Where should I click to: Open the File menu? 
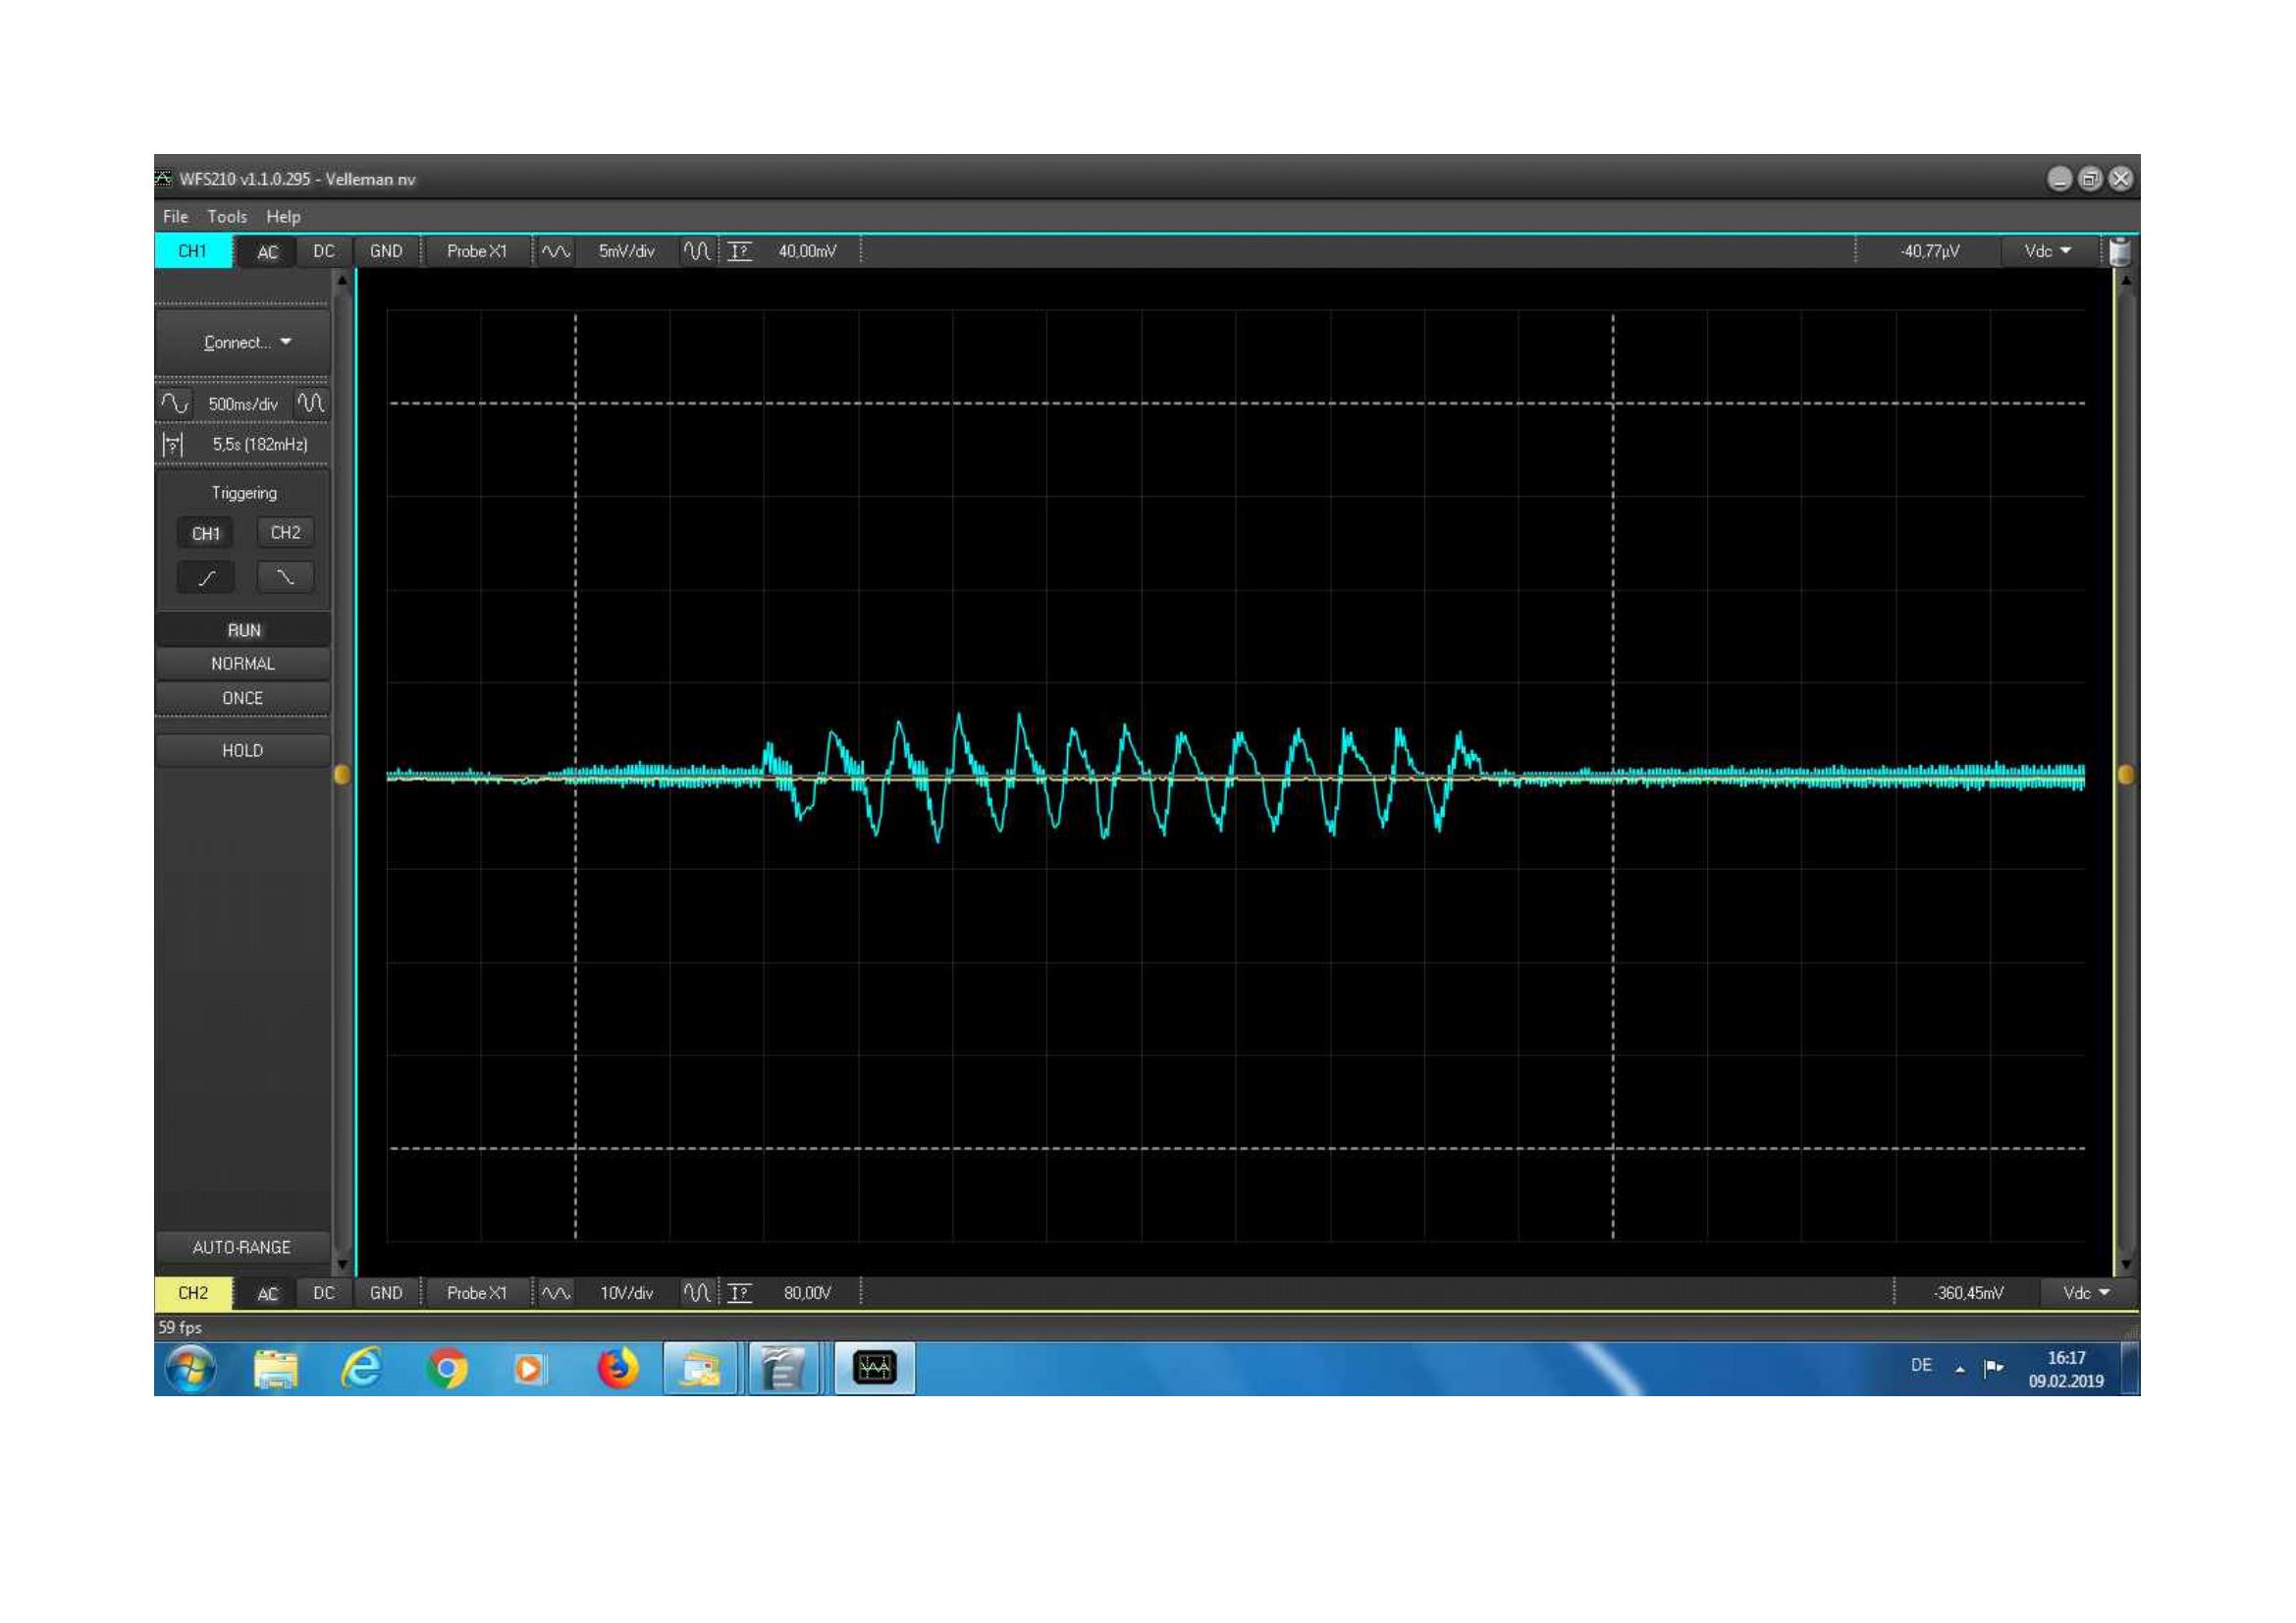(x=175, y=216)
